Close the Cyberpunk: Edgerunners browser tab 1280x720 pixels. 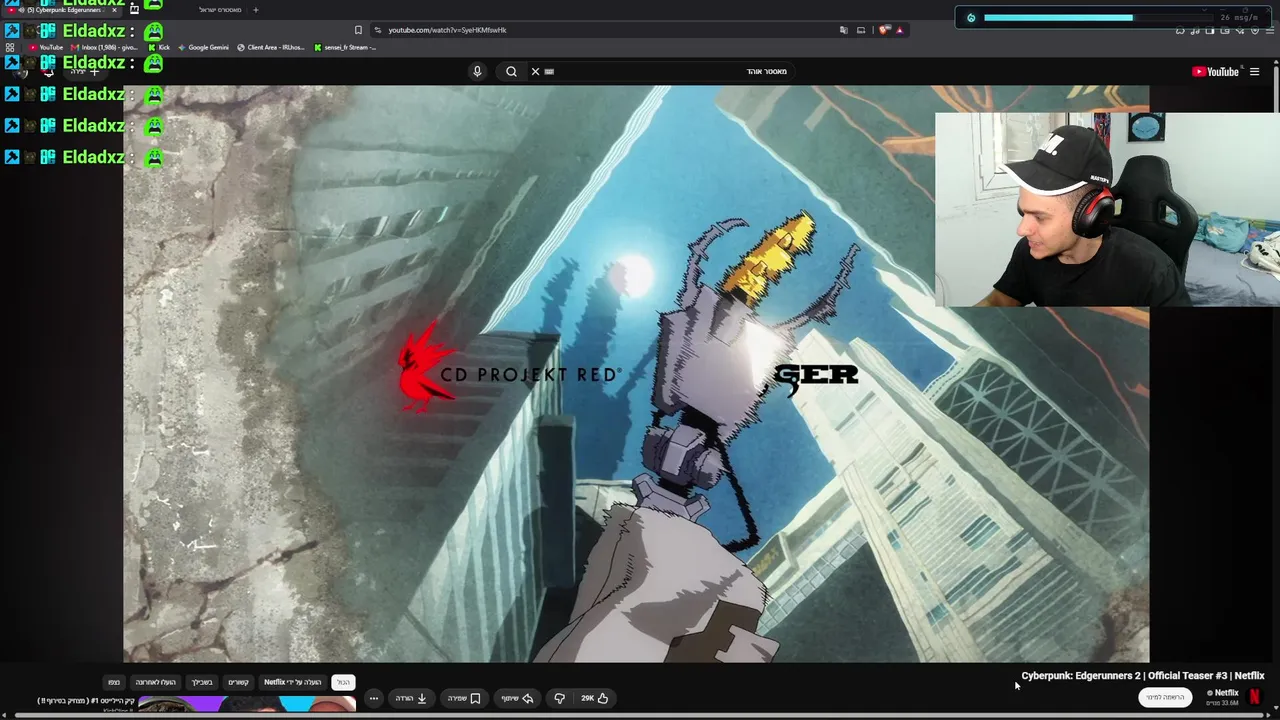click(x=114, y=10)
